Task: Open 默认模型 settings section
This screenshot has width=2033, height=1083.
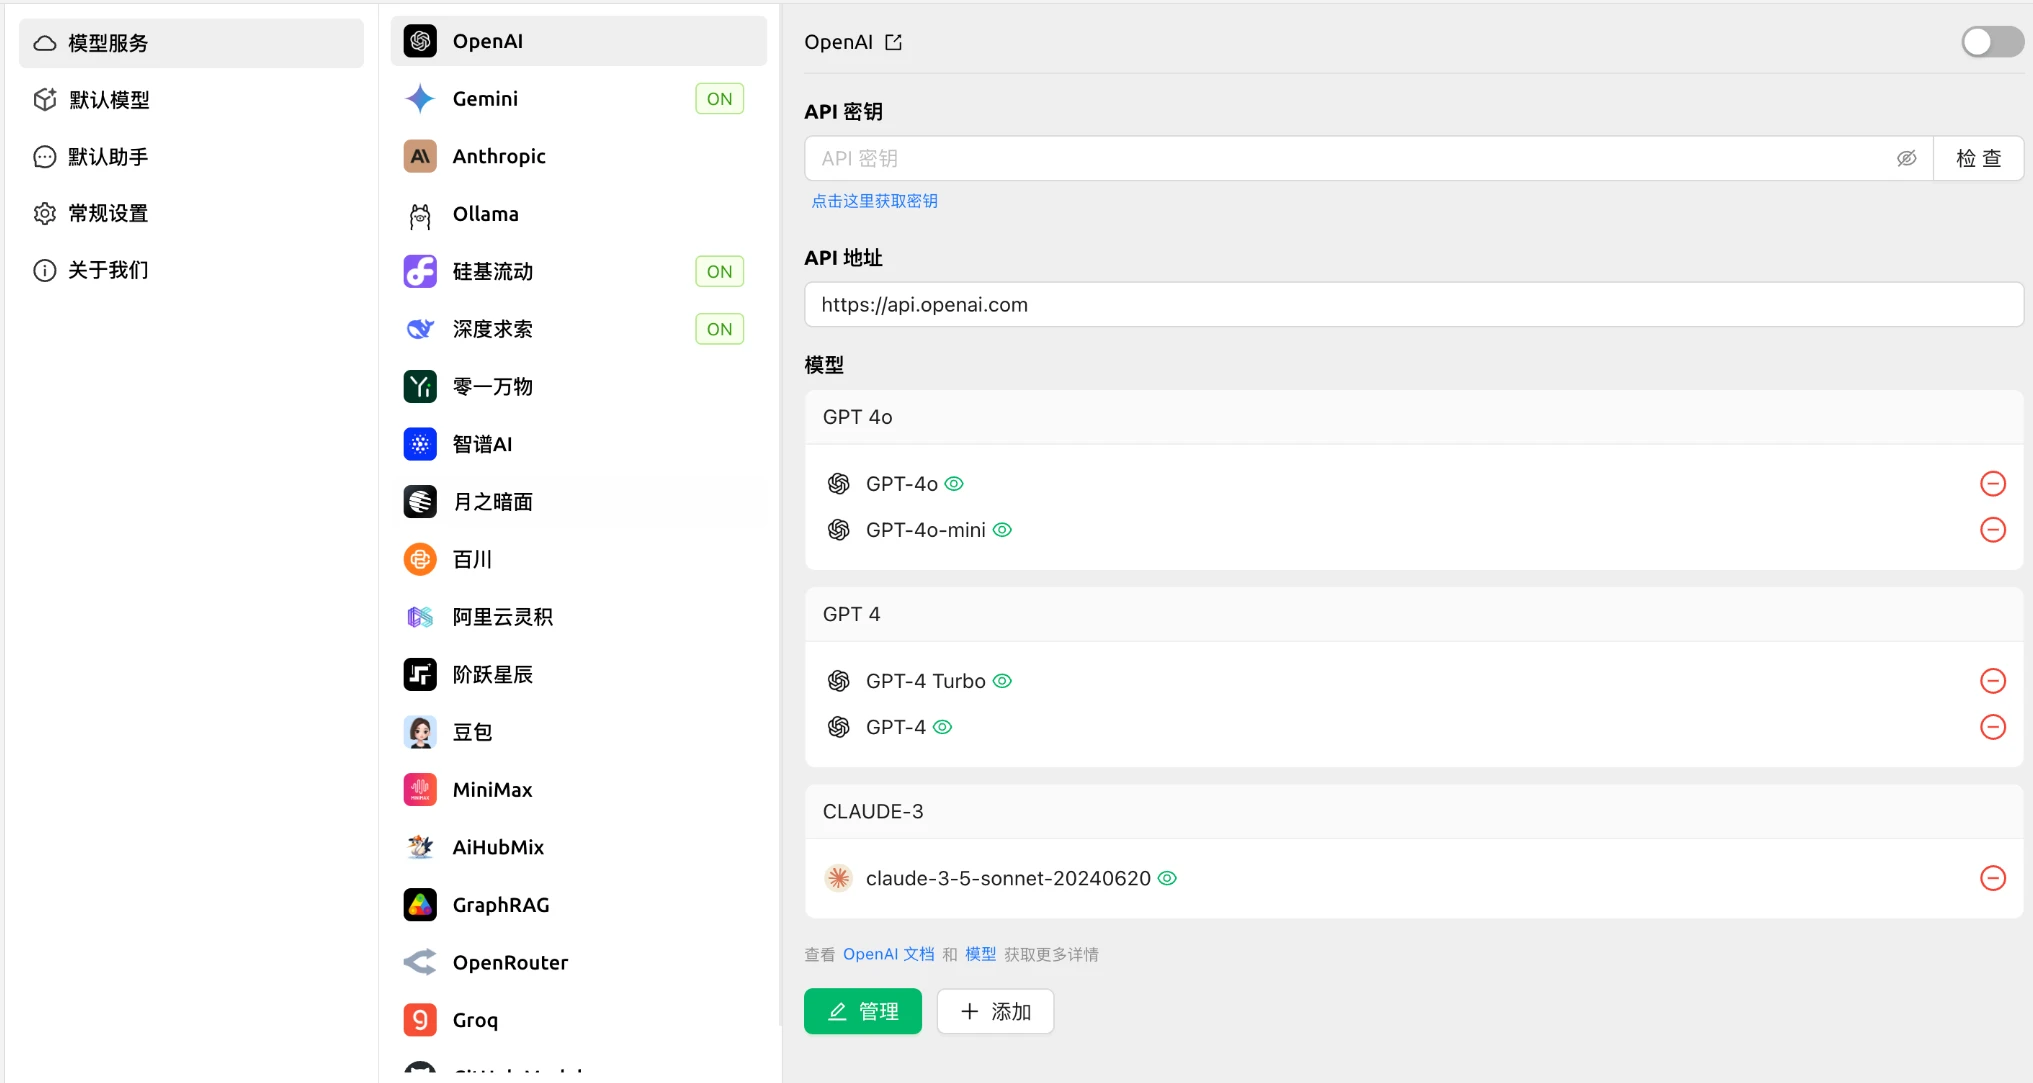Action: click(109, 100)
